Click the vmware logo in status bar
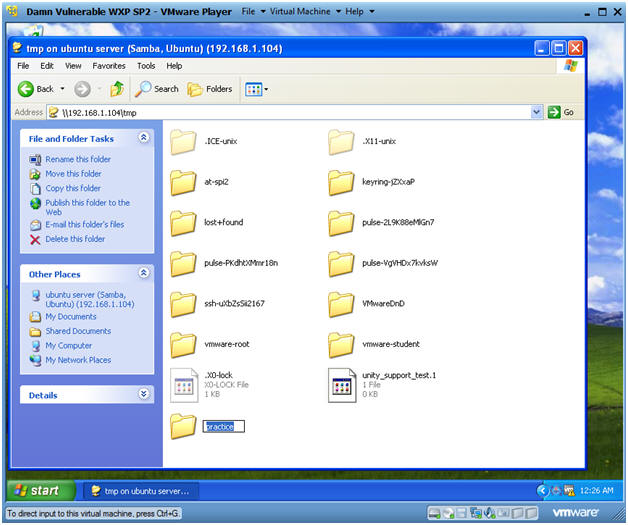Viewport: 628px width, 525px height. point(576,512)
